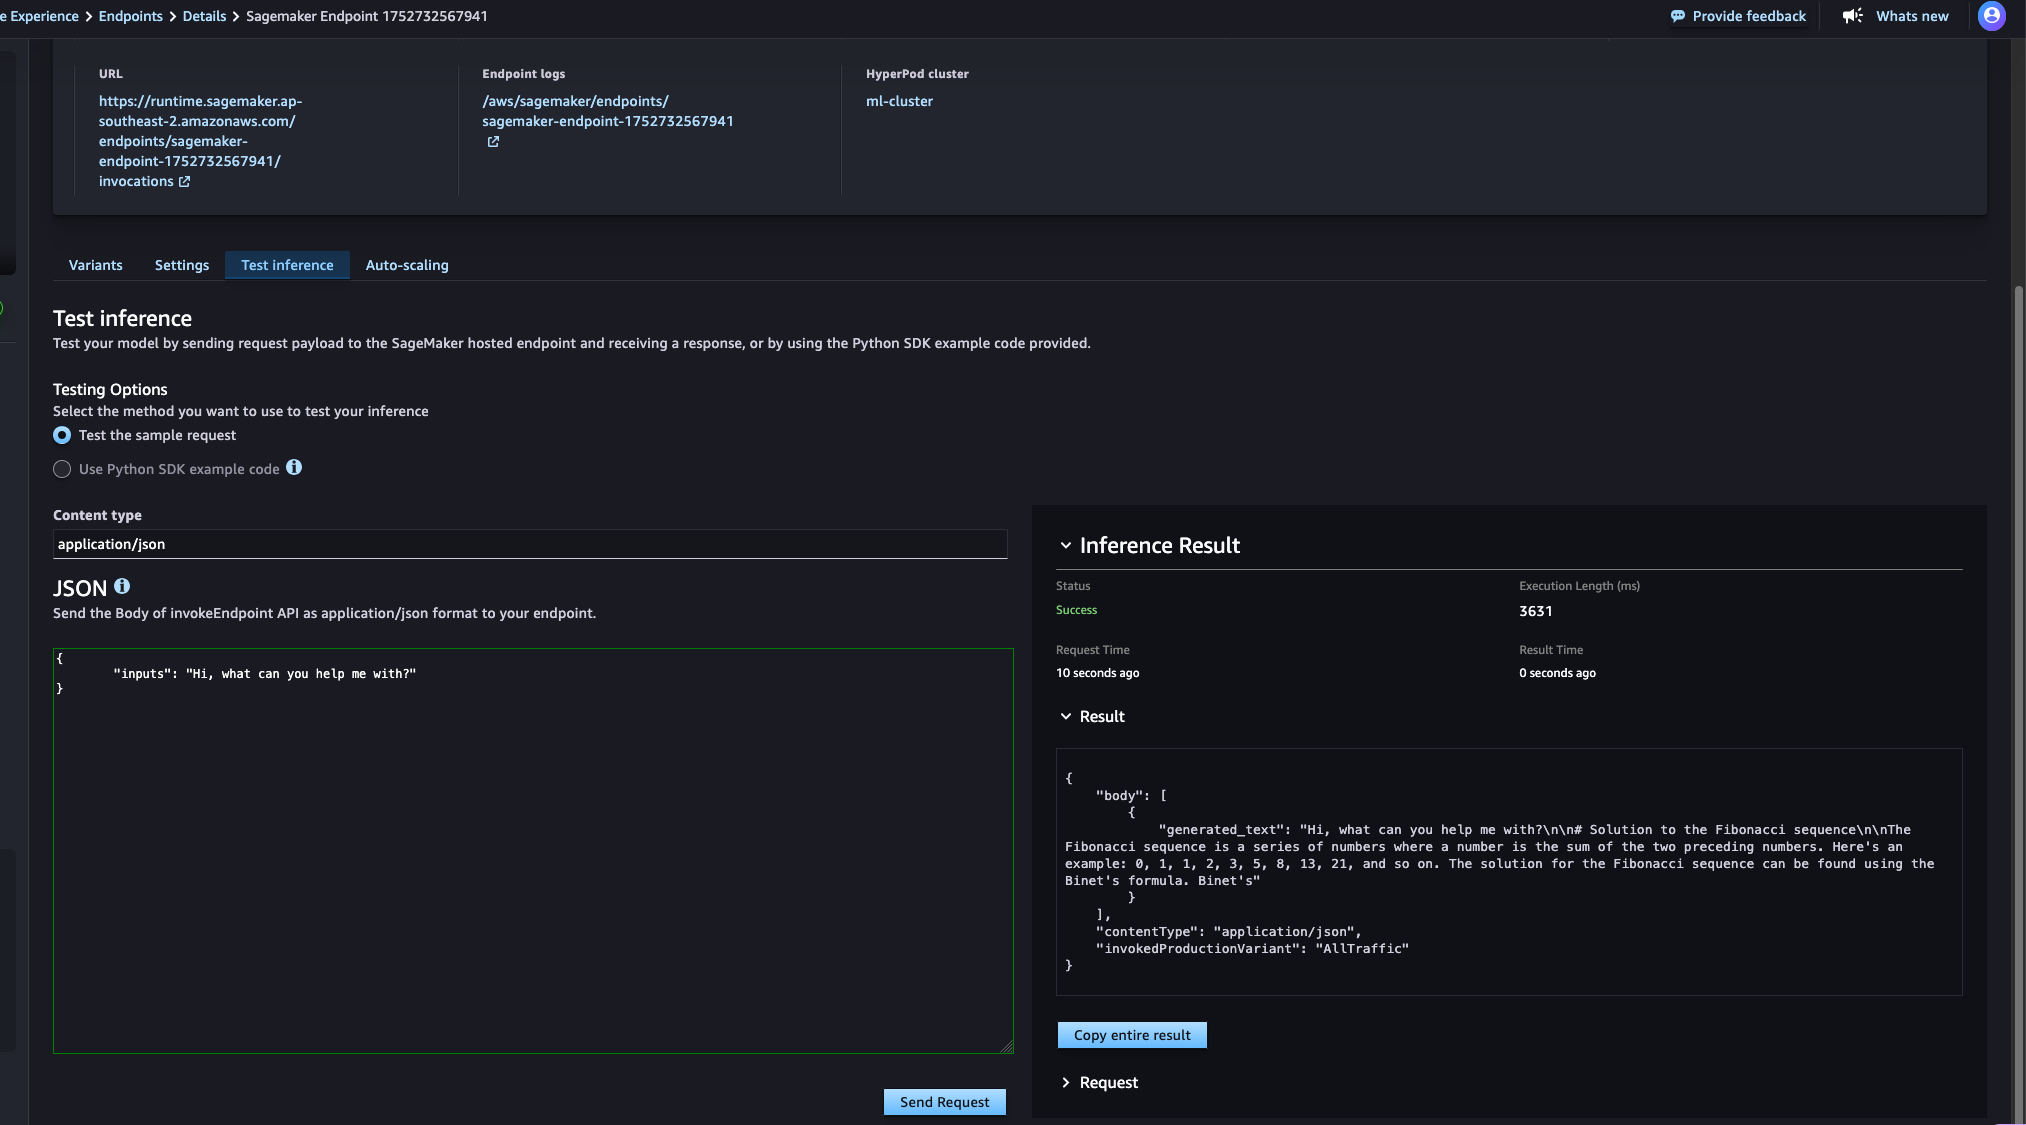Select Test the sample request radio
Viewport: 2026px width, 1125px height.
pyautogui.click(x=62, y=435)
